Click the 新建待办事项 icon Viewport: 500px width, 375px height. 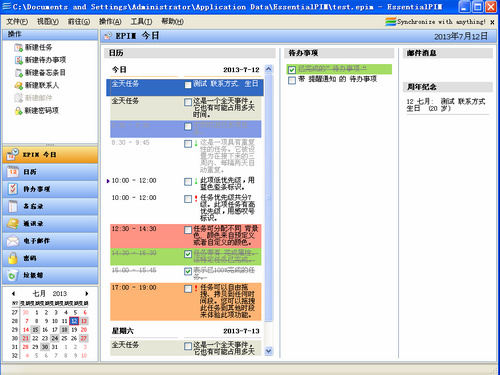point(18,60)
